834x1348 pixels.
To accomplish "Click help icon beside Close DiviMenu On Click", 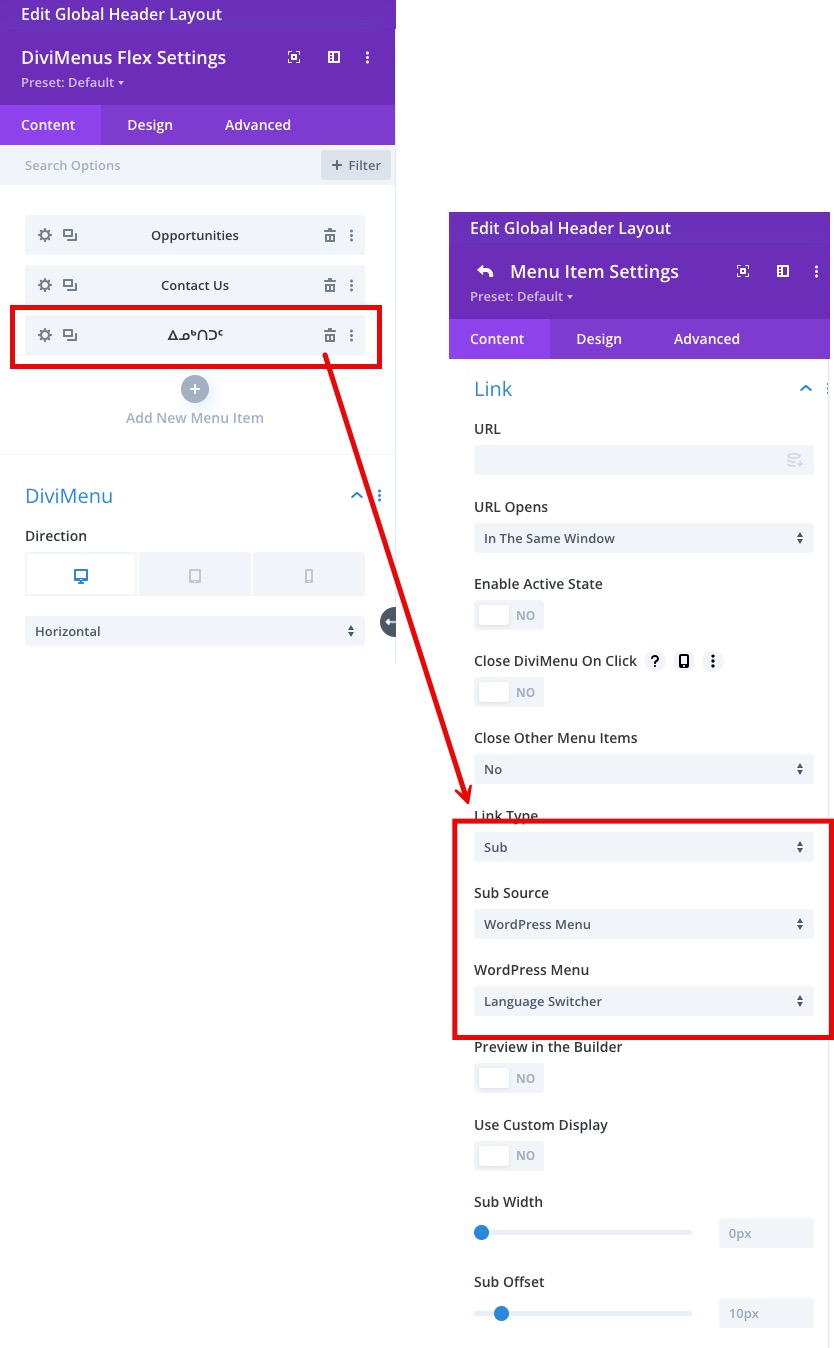I will point(655,661).
